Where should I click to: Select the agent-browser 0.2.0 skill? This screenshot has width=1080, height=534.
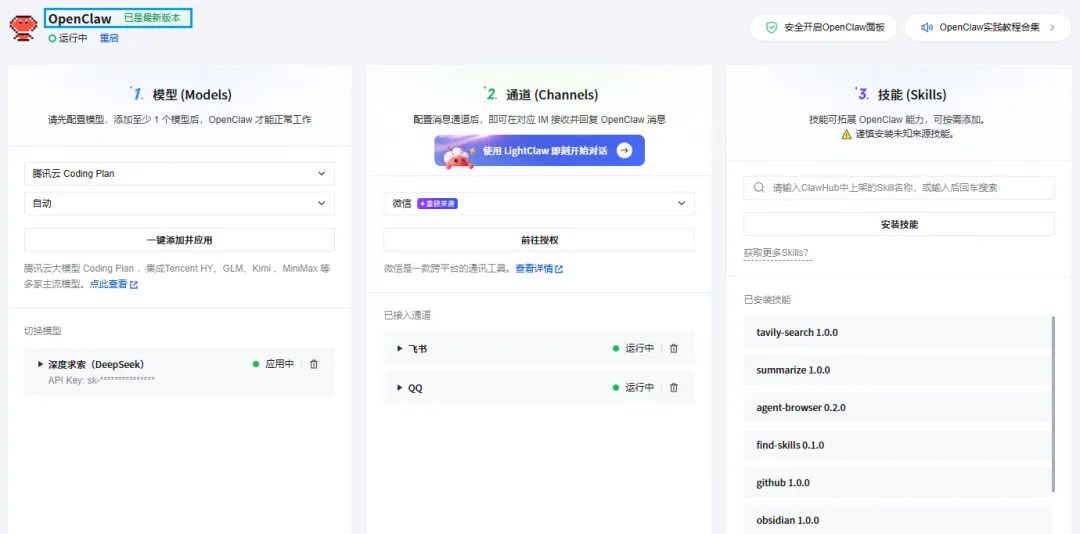897,407
